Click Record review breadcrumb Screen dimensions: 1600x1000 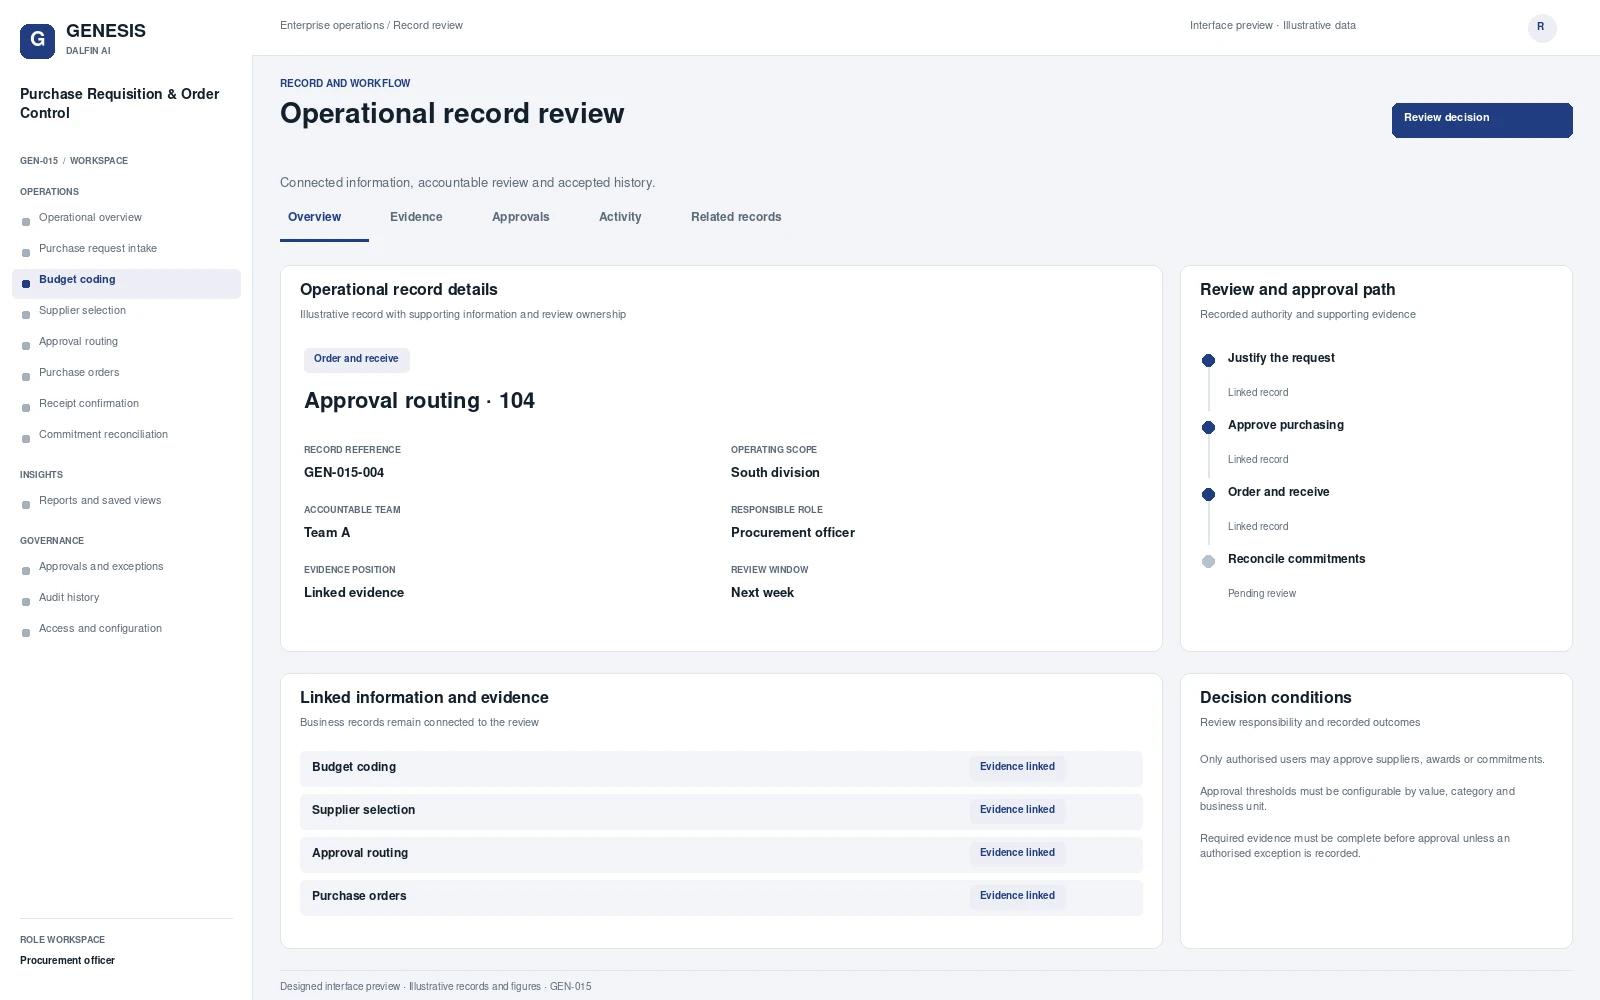[x=428, y=26]
